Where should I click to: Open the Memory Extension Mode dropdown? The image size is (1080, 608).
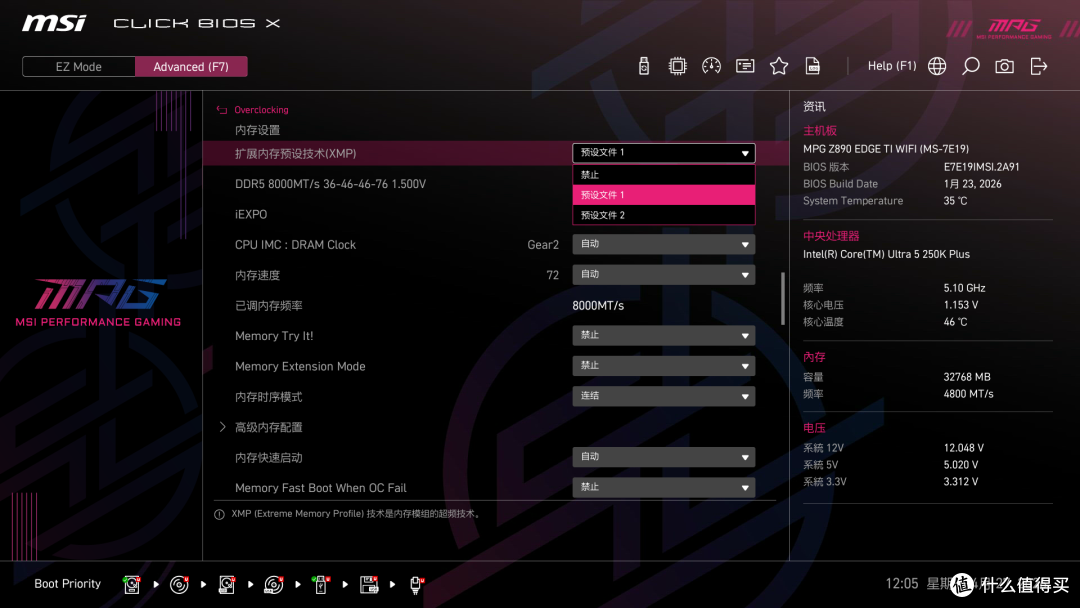663,366
